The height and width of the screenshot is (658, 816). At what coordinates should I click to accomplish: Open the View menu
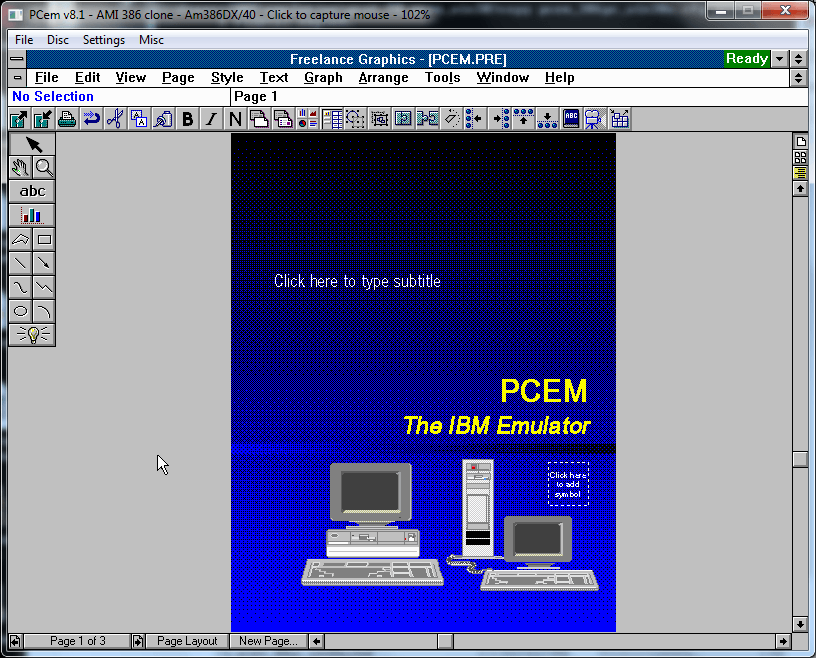(130, 78)
